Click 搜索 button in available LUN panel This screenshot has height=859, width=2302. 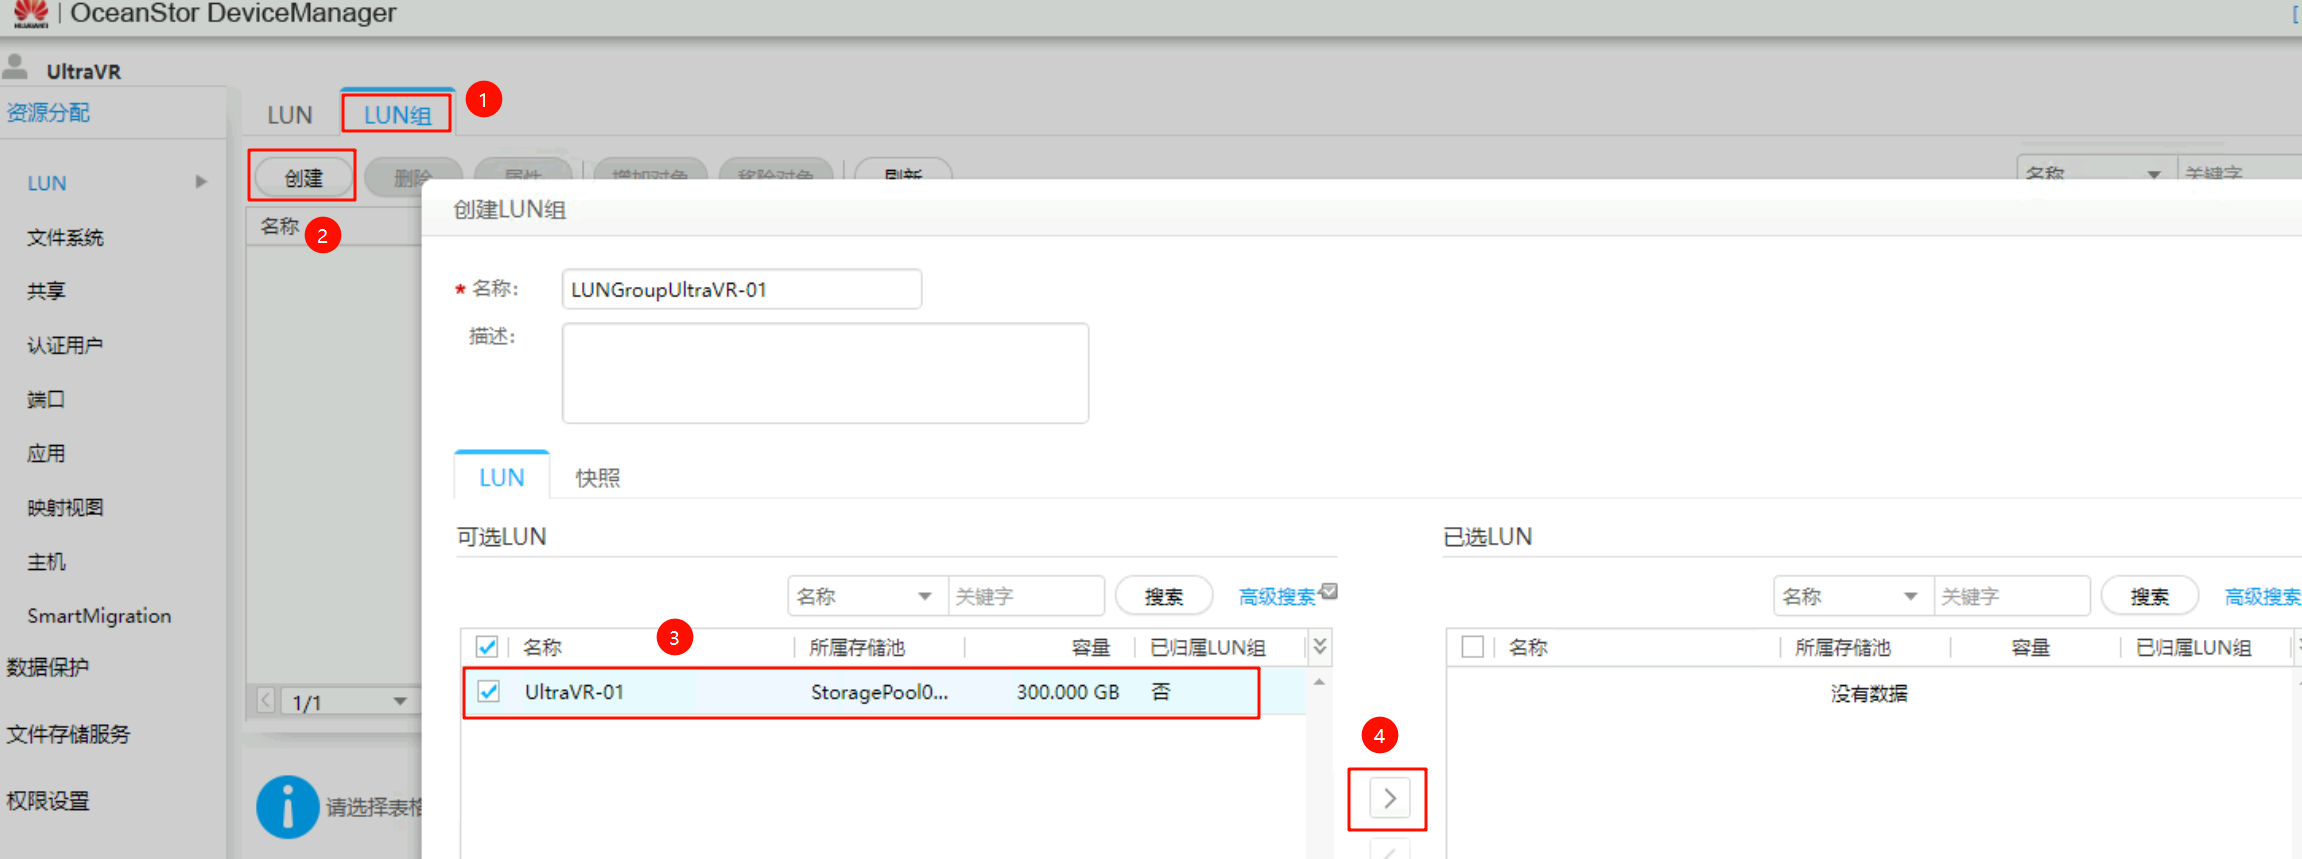(1163, 596)
